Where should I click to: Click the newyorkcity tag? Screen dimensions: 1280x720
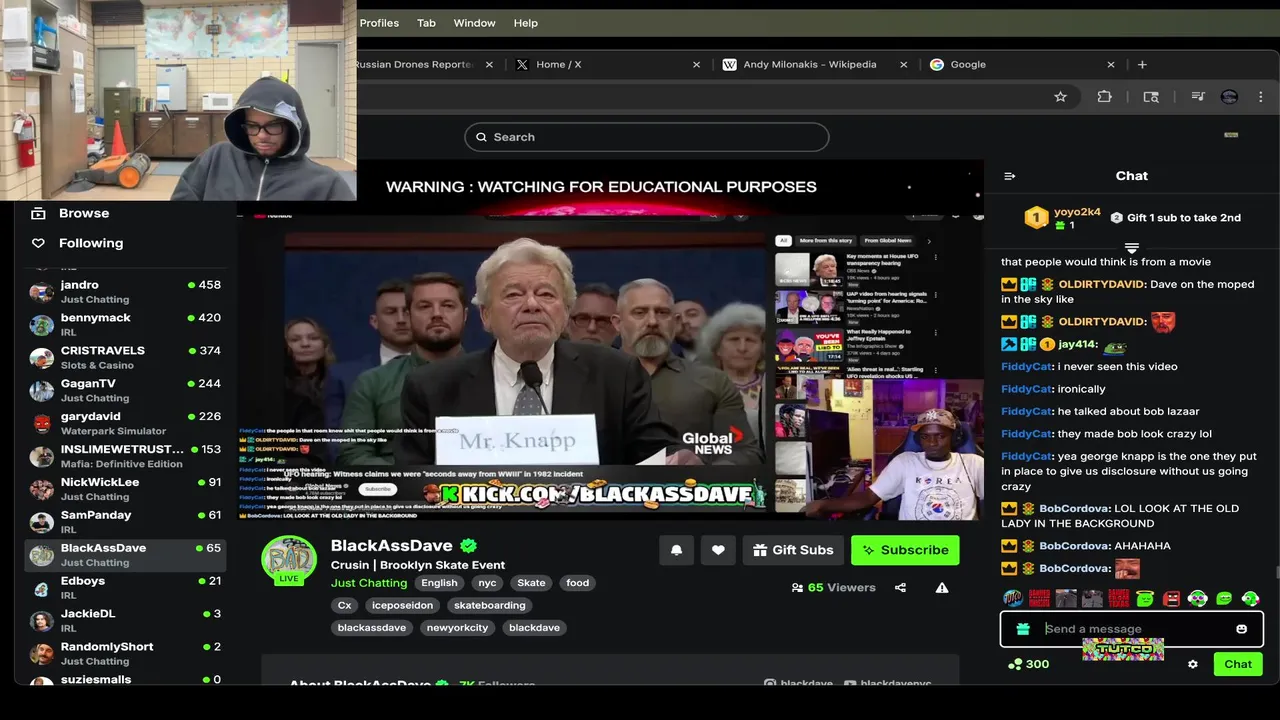point(457,628)
